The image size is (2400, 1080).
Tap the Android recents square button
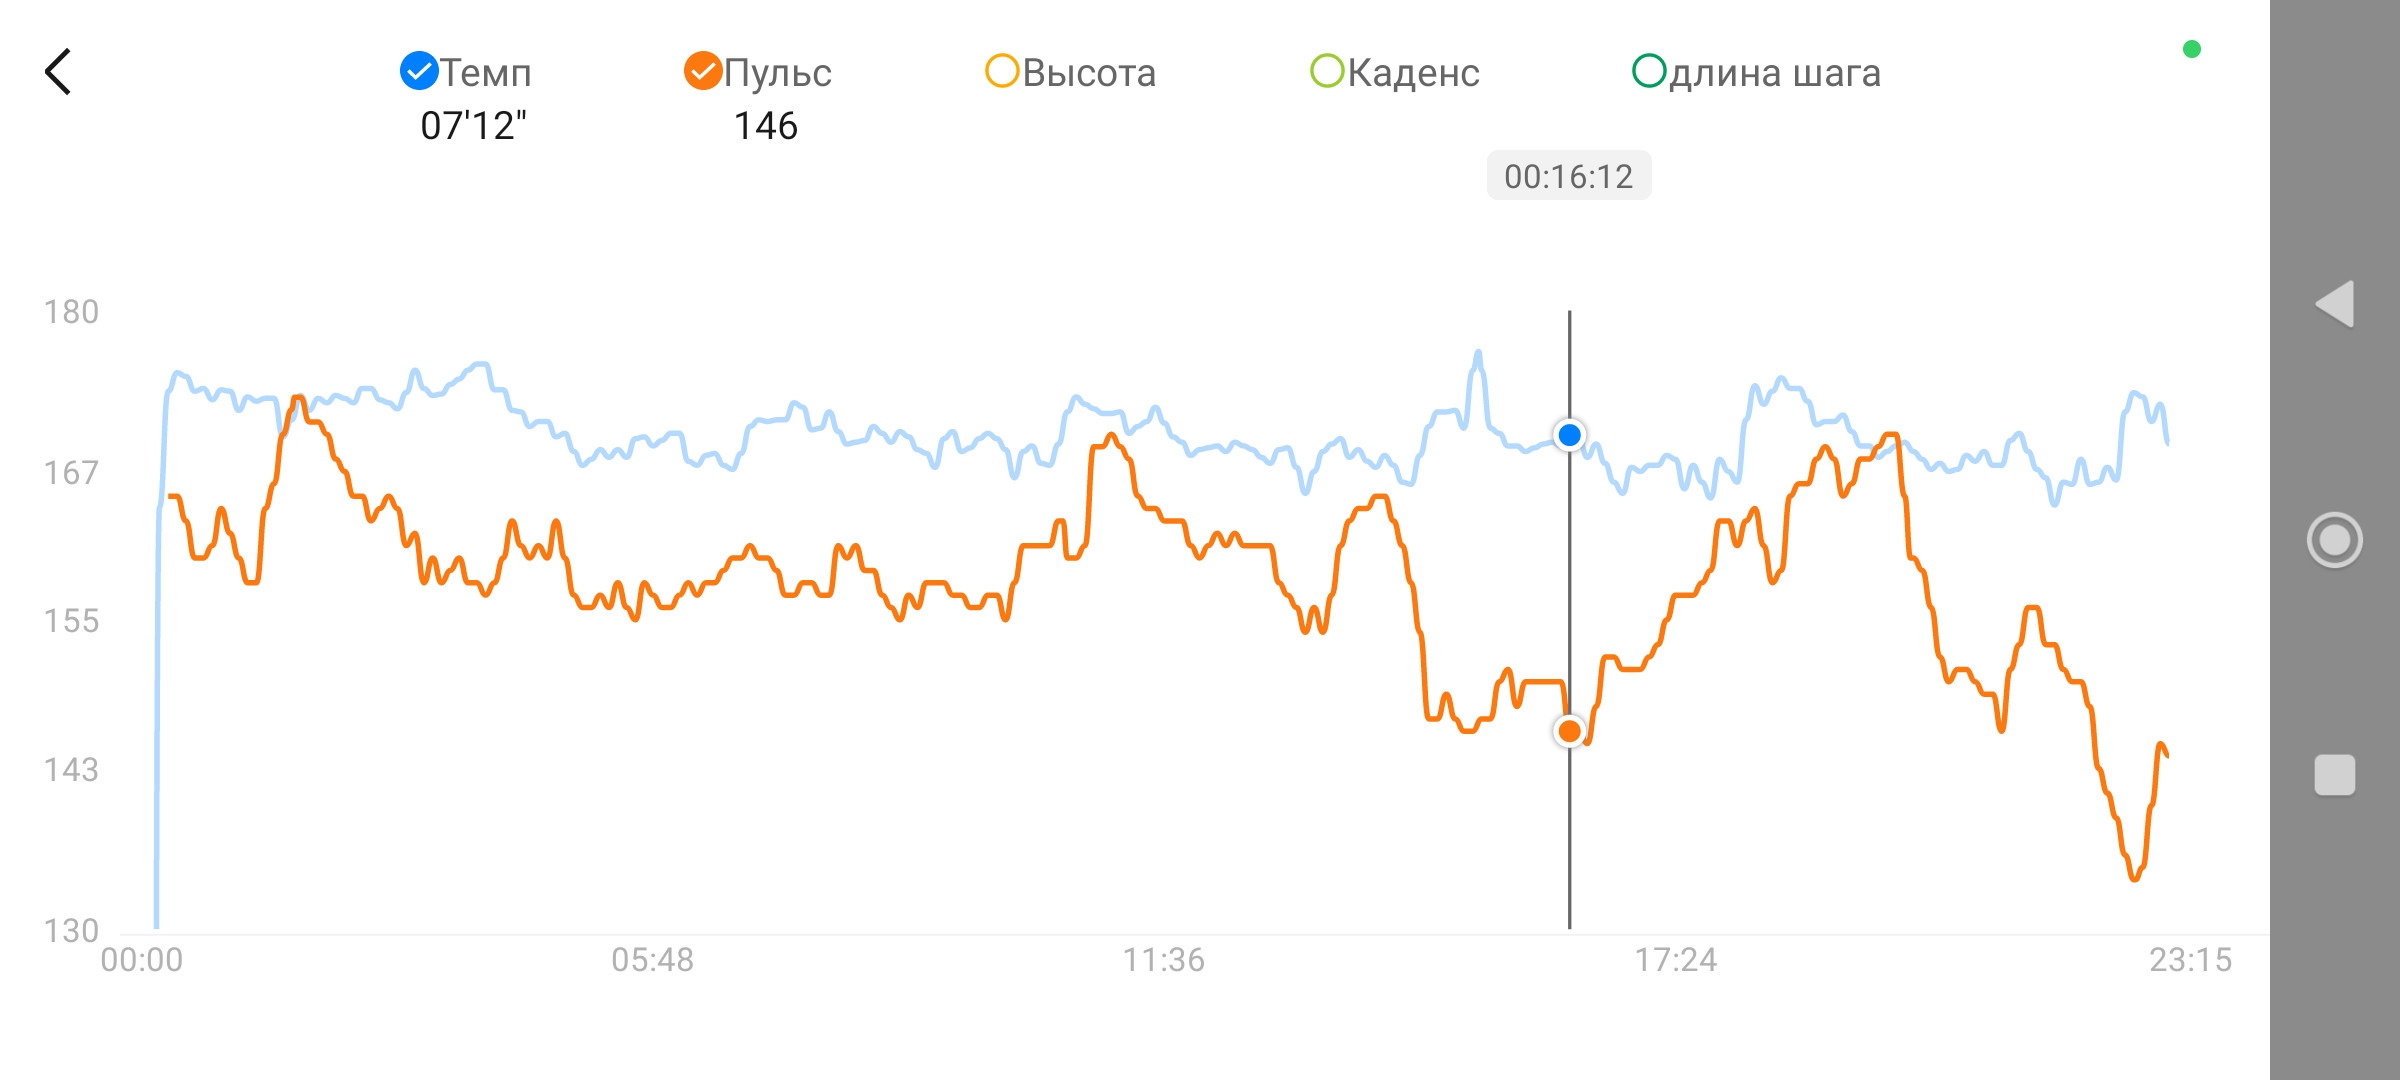(x=2335, y=775)
